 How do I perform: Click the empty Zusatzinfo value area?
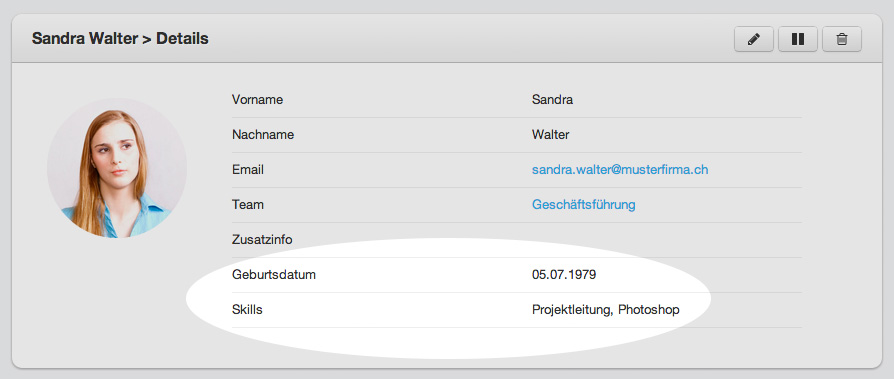click(x=667, y=240)
